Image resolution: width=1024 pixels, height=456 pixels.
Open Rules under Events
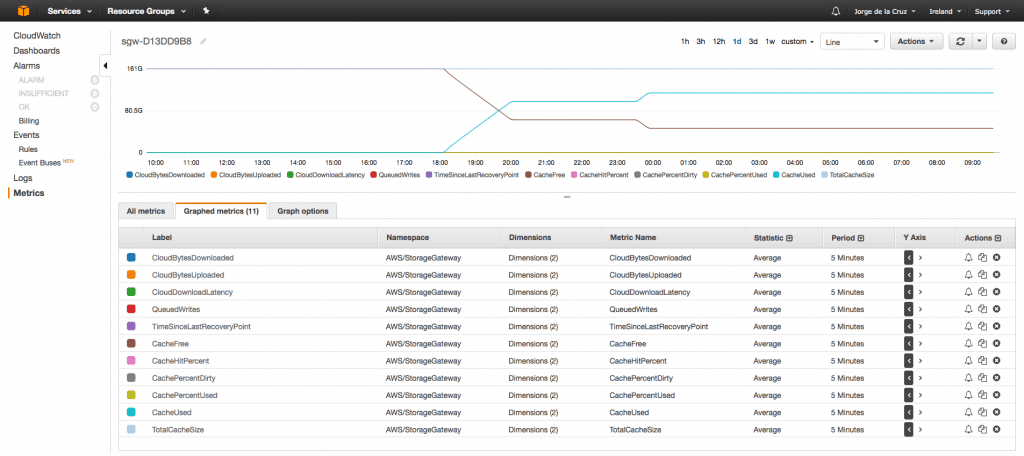pos(28,149)
